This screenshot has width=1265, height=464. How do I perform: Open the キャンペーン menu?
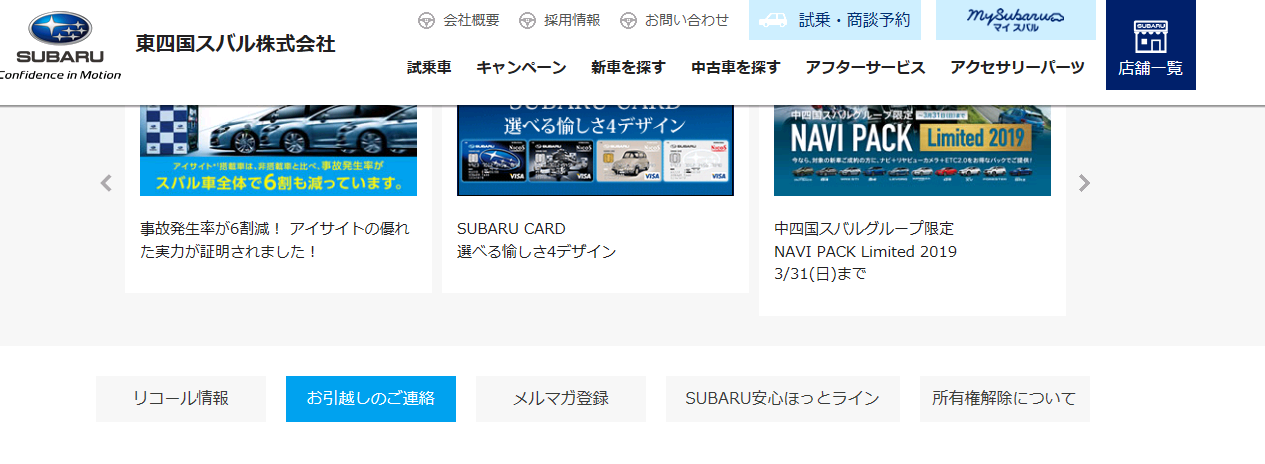coord(521,68)
